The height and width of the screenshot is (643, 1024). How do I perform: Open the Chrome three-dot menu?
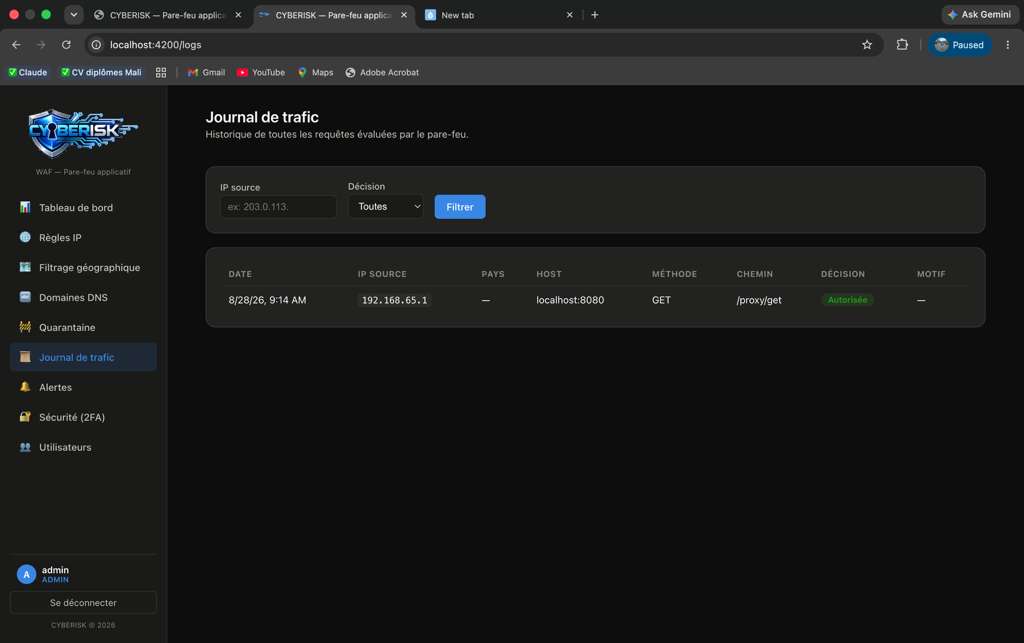coord(1008,45)
